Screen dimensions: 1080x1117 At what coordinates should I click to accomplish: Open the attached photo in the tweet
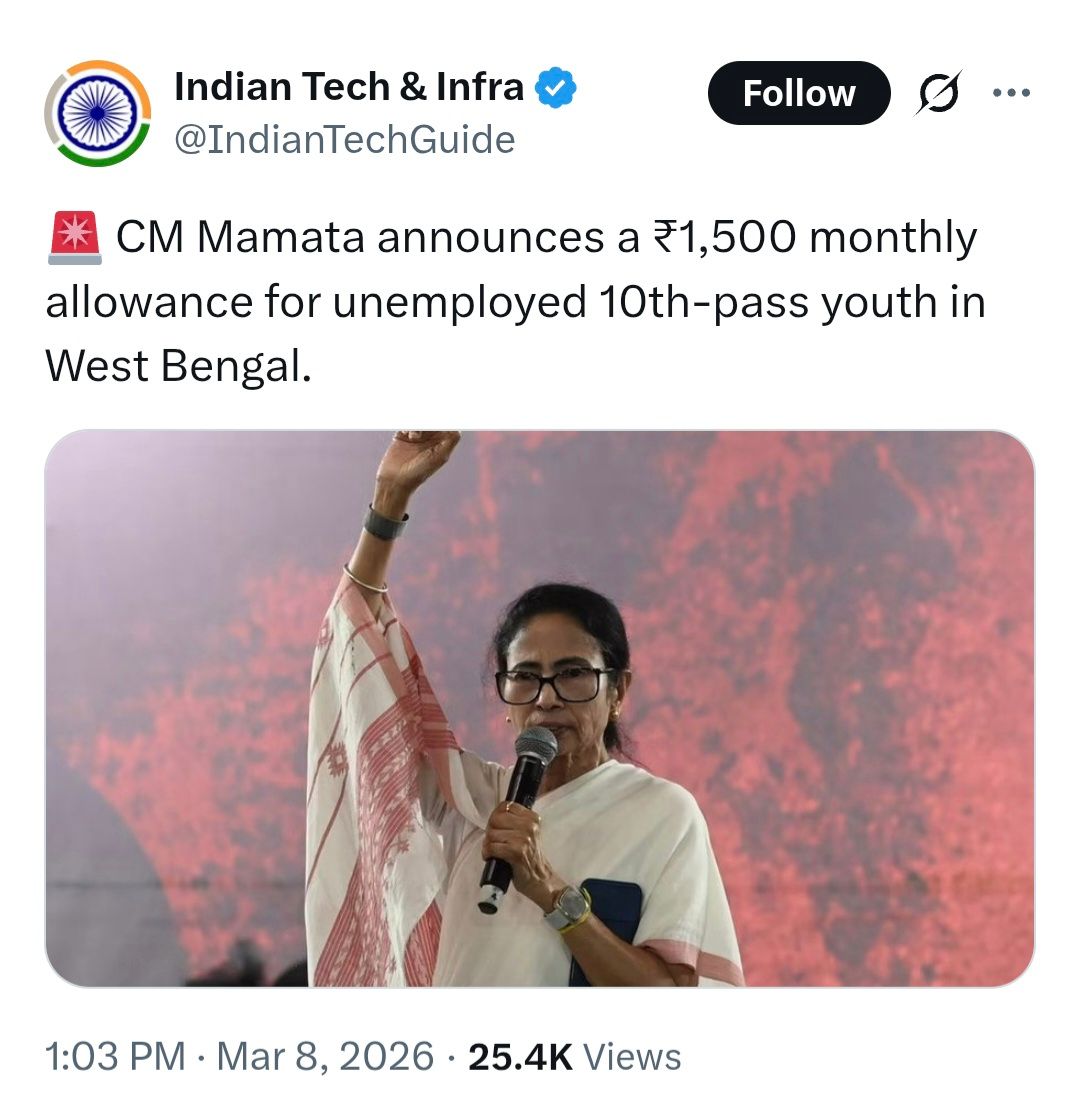coord(540,708)
